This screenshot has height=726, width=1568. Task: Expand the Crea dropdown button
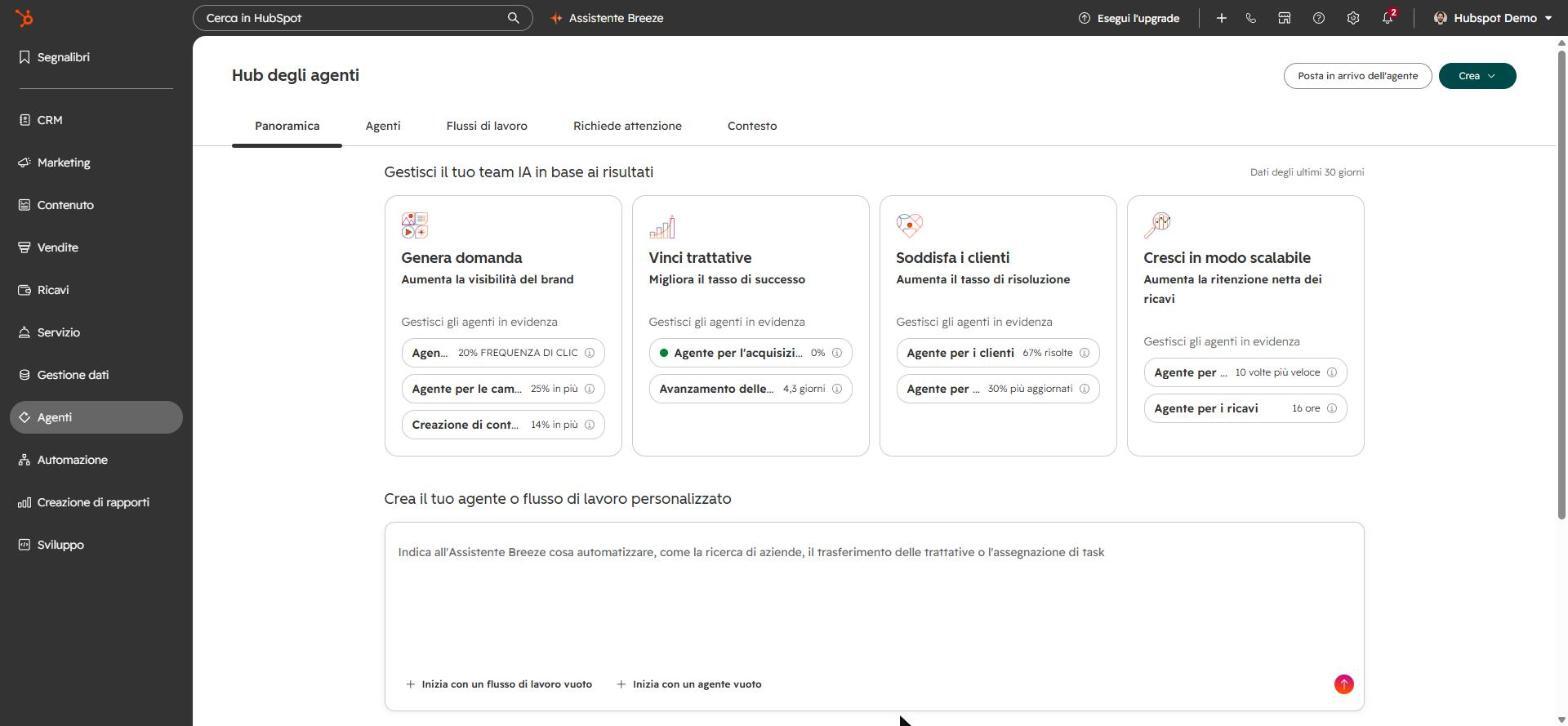pyautogui.click(x=1477, y=76)
